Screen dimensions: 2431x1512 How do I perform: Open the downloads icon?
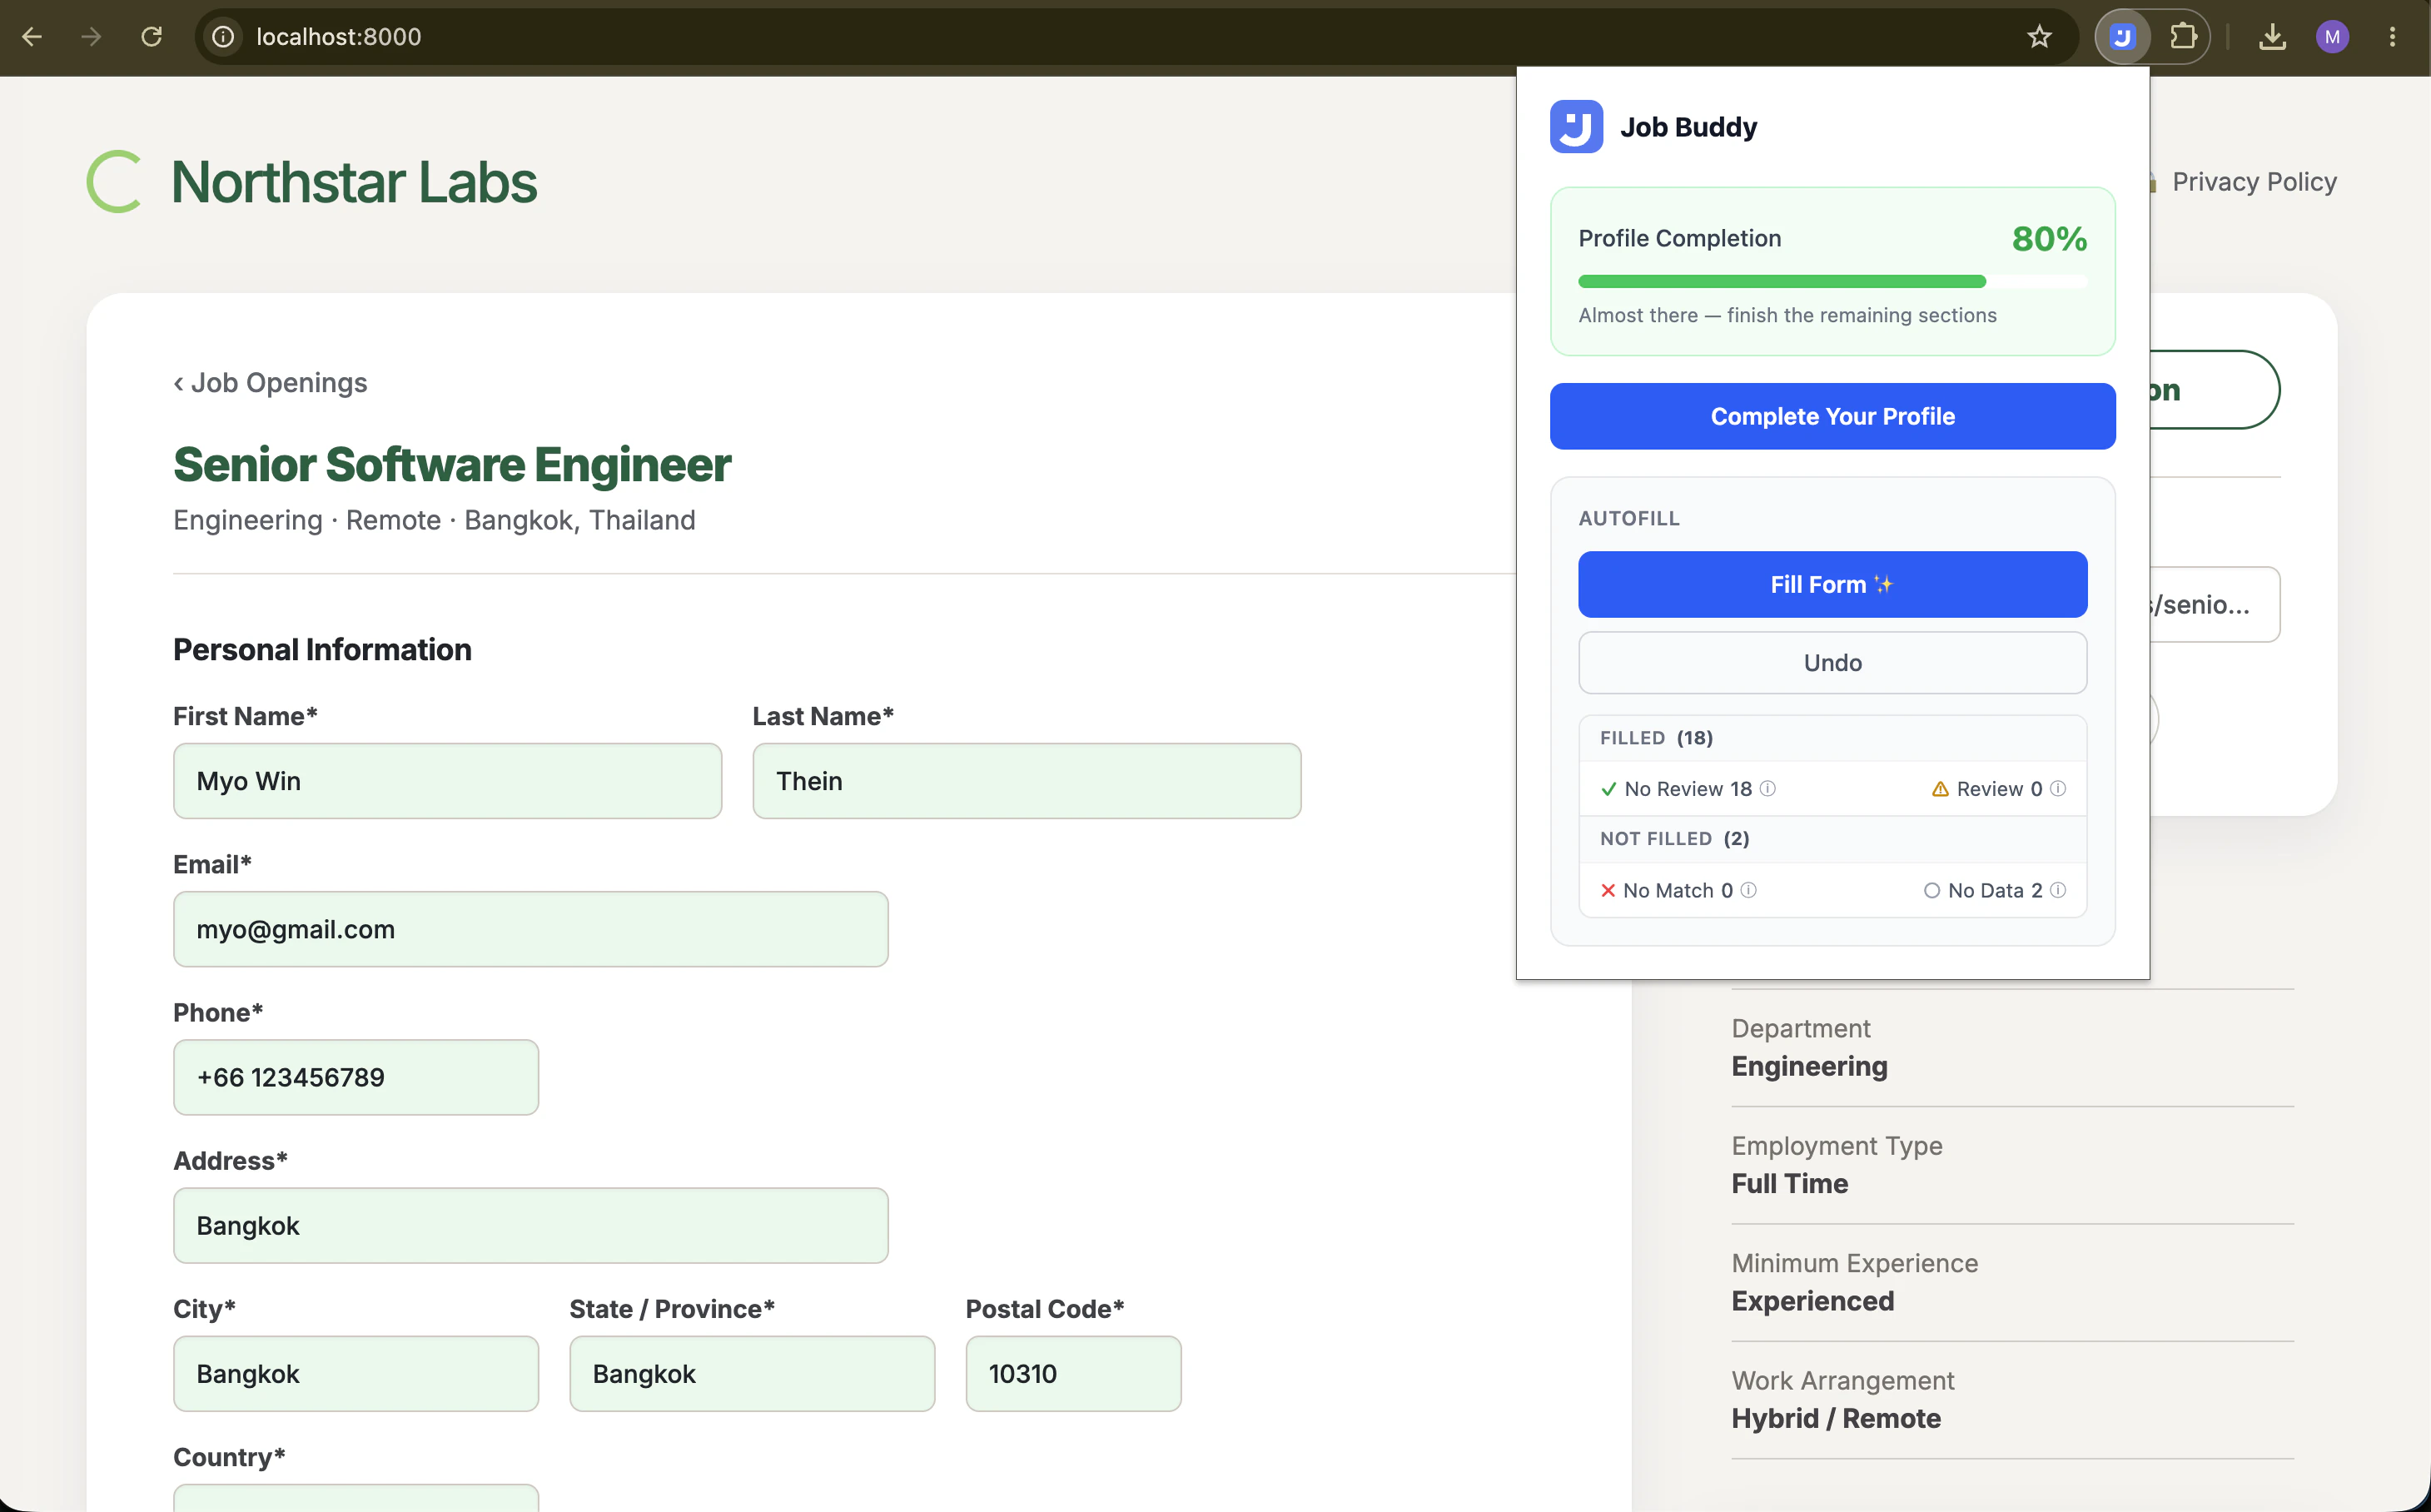[x=2272, y=37]
